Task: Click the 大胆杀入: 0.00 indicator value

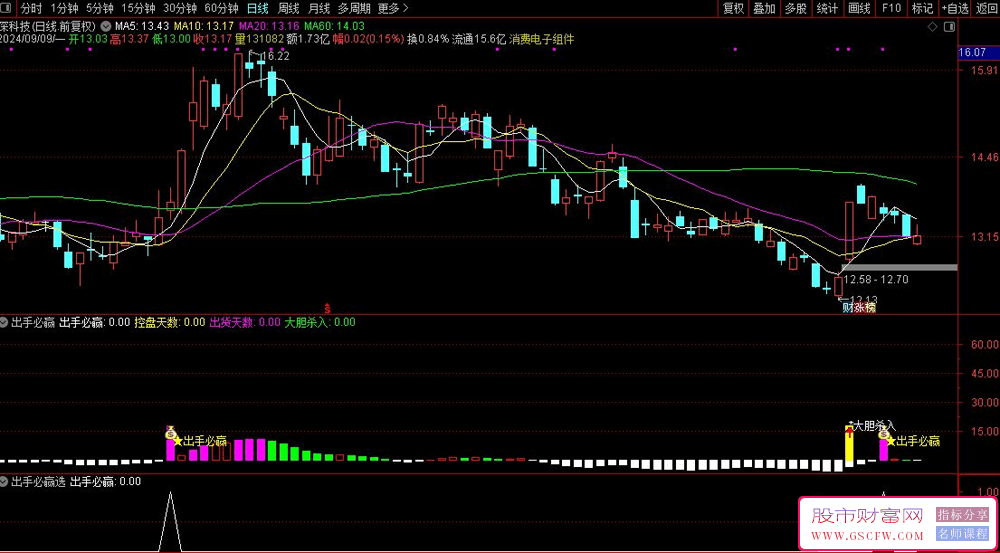Action: point(320,323)
